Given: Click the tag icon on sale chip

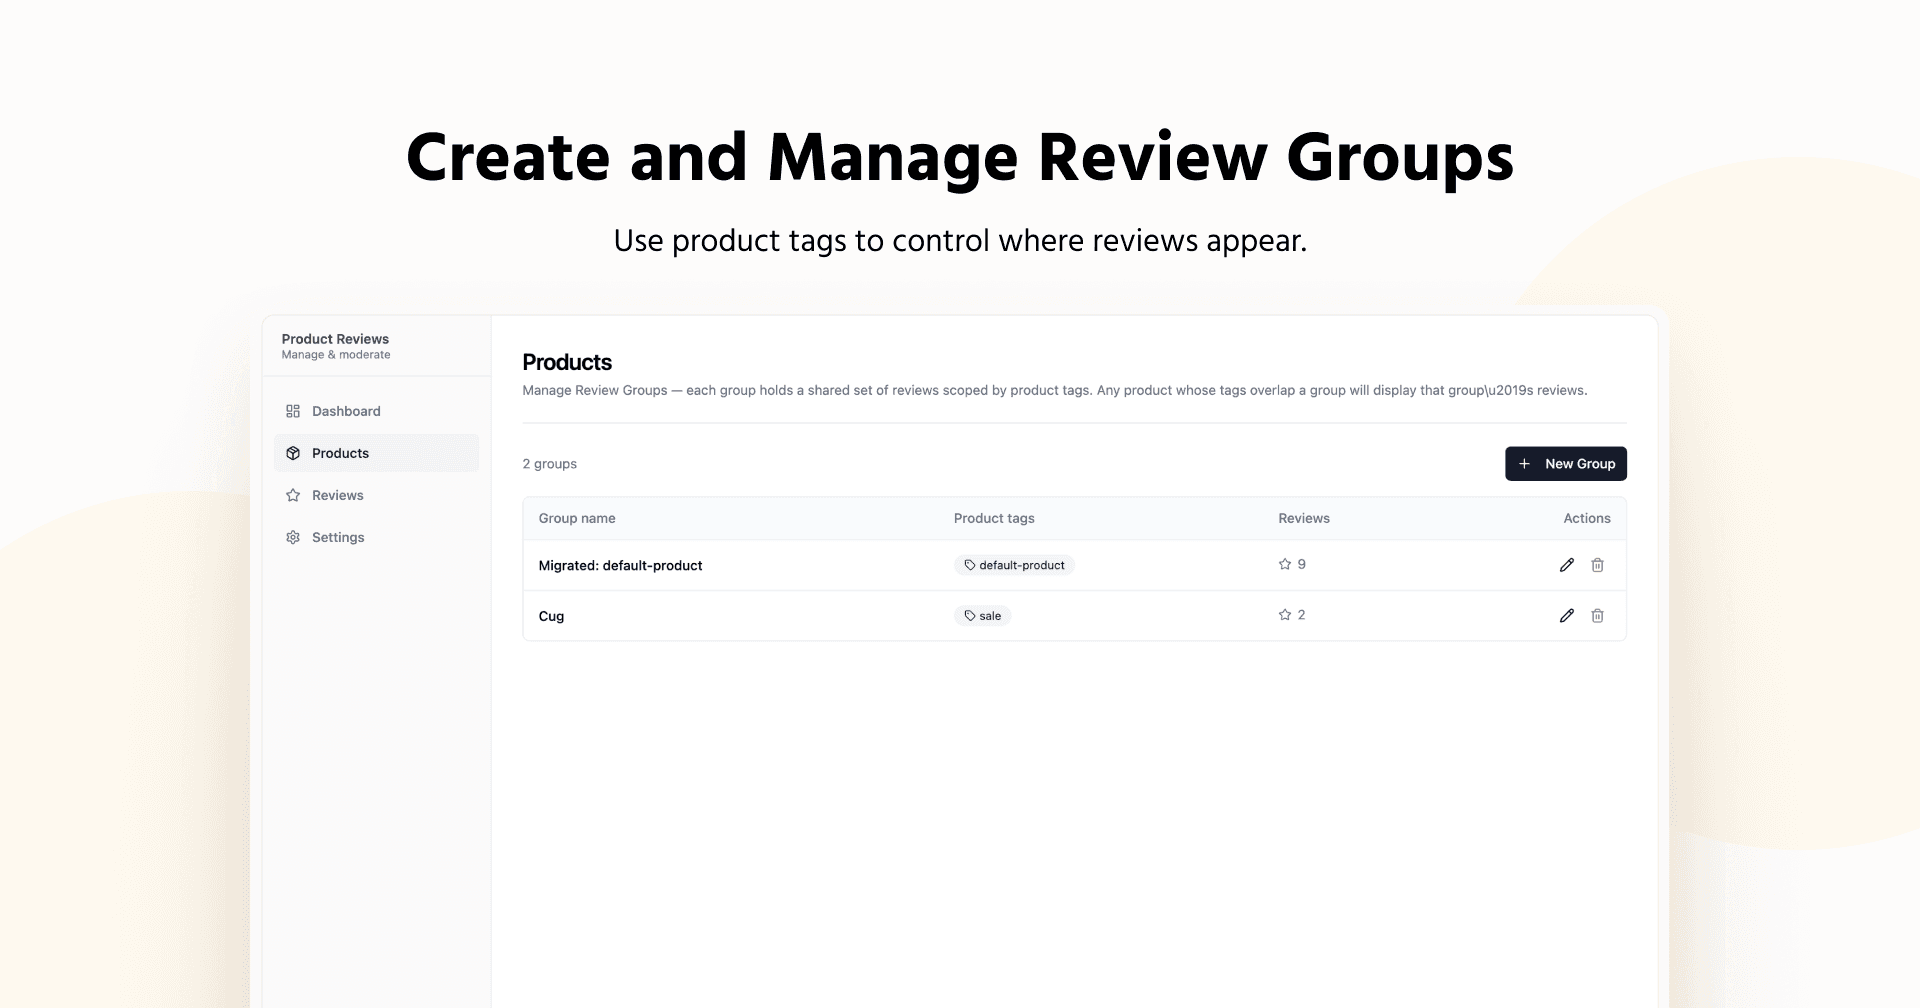Looking at the screenshot, I should pyautogui.click(x=970, y=616).
